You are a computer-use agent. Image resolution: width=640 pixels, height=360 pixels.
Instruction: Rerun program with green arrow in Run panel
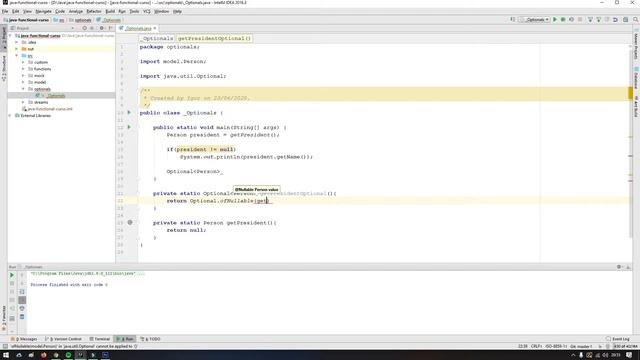(x=12, y=275)
